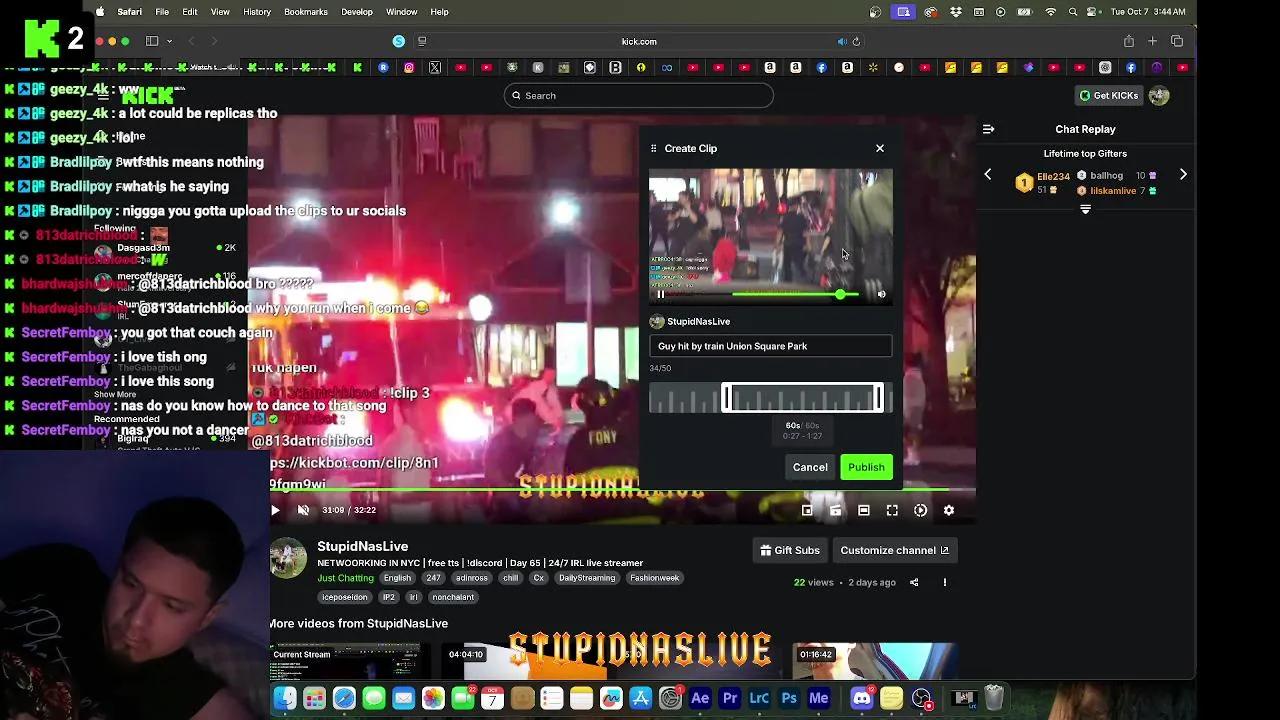Open Premiere Pro from the Dock
Screen dimensions: 1280x720
730,698
